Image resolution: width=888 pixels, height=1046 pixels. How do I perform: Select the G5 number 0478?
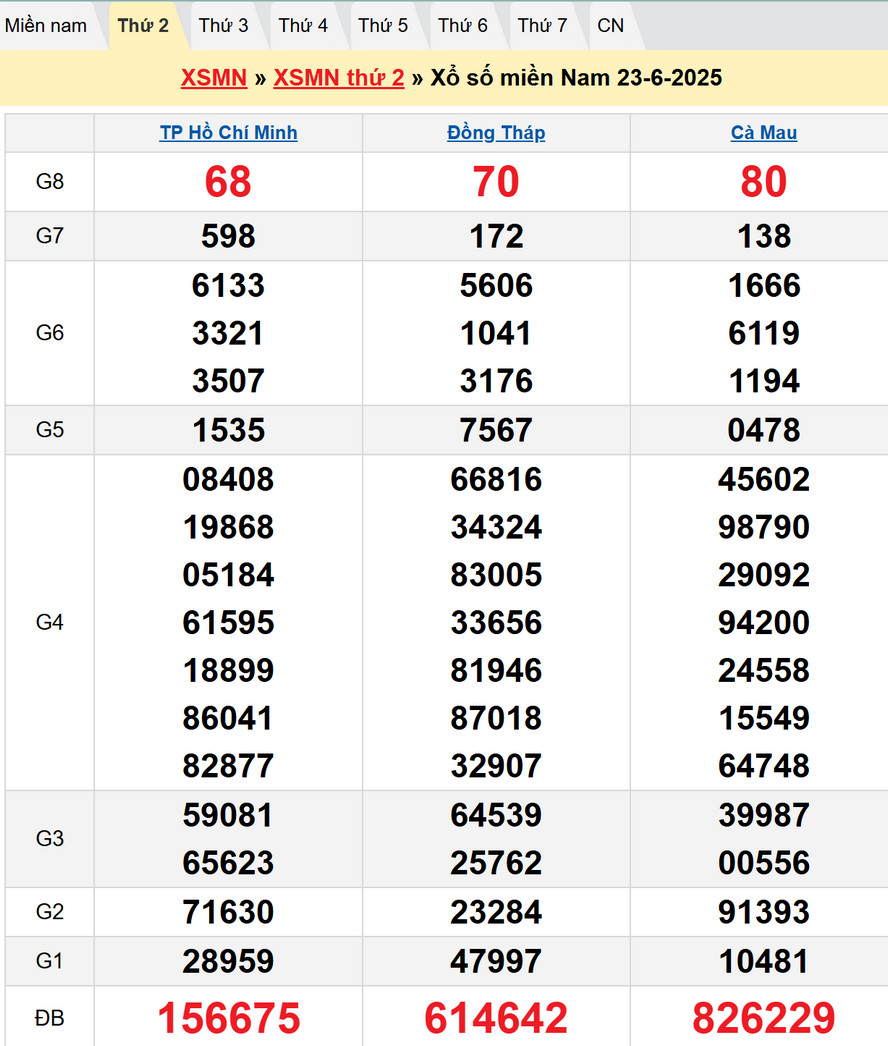(x=764, y=430)
